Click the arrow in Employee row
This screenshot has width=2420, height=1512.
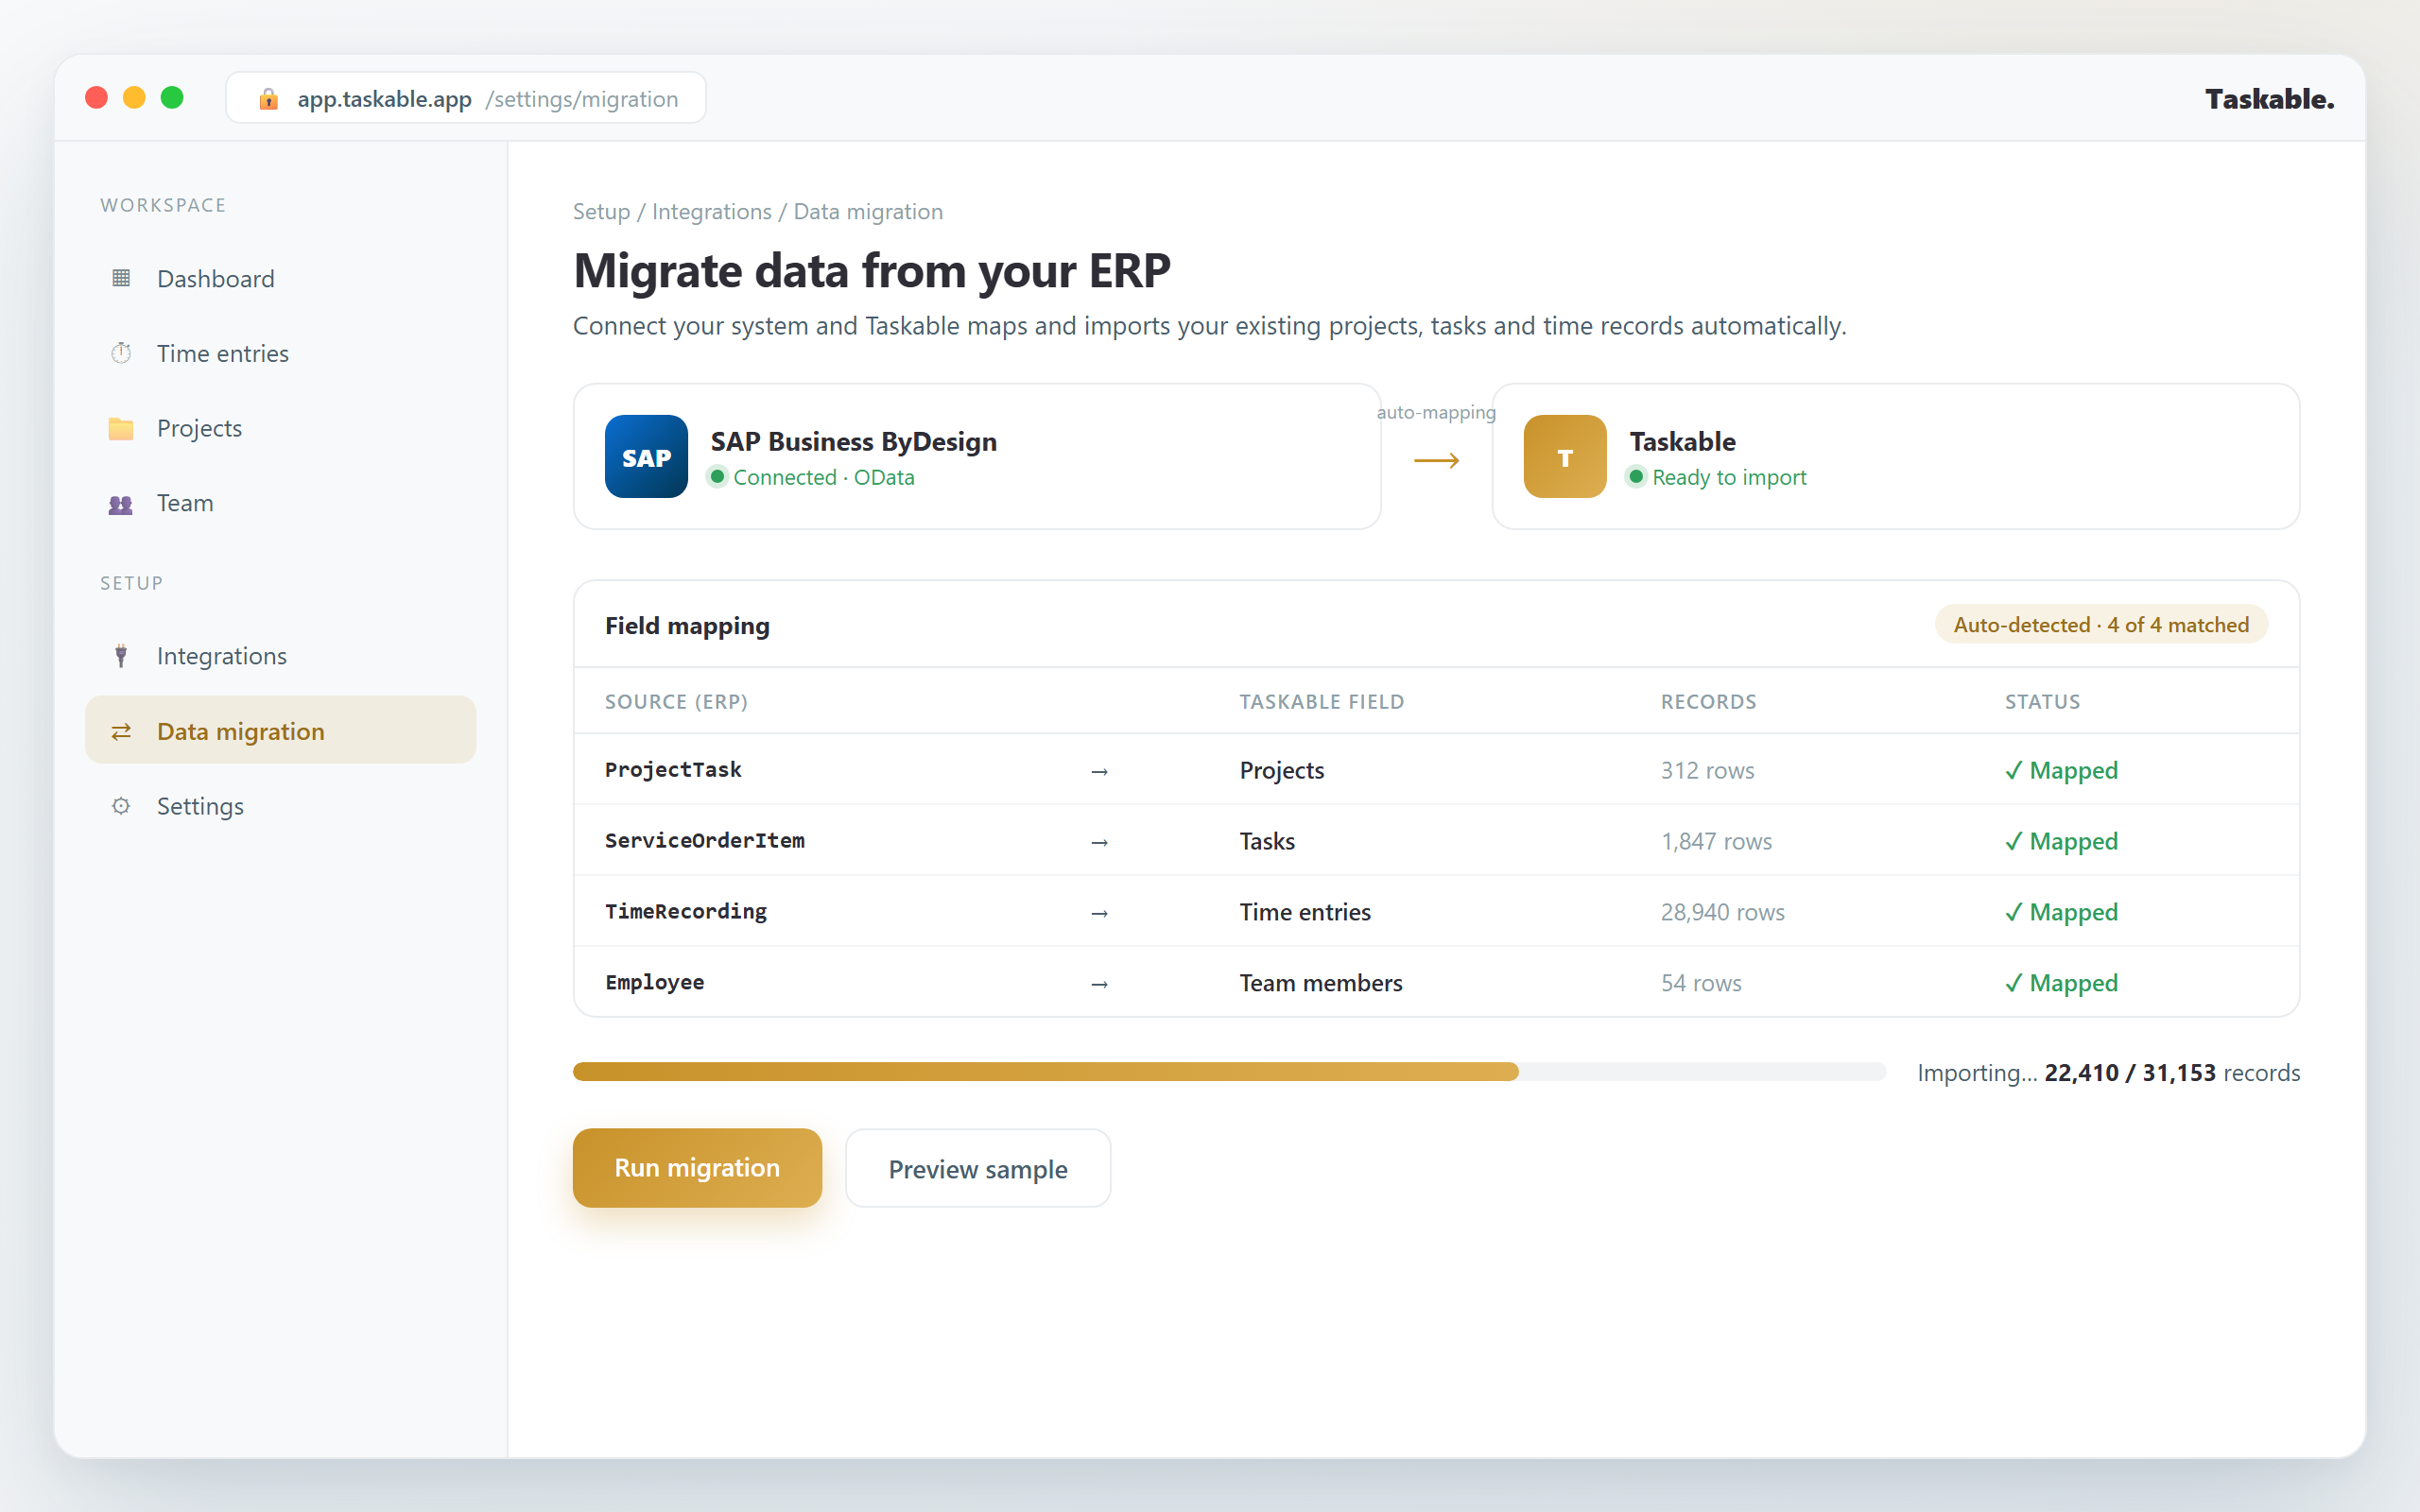point(1099,984)
